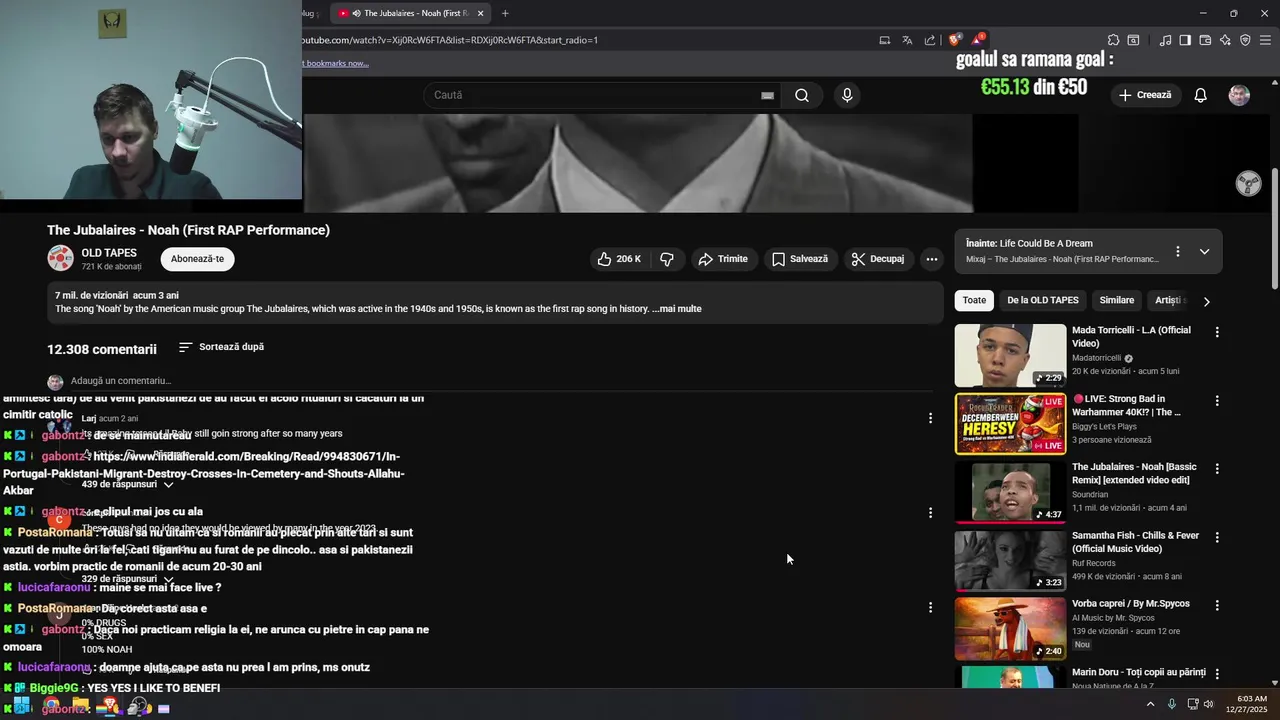Install app icon in the address bar
Image resolution: width=1280 pixels, height=720 pixels.
pos(884,40)
